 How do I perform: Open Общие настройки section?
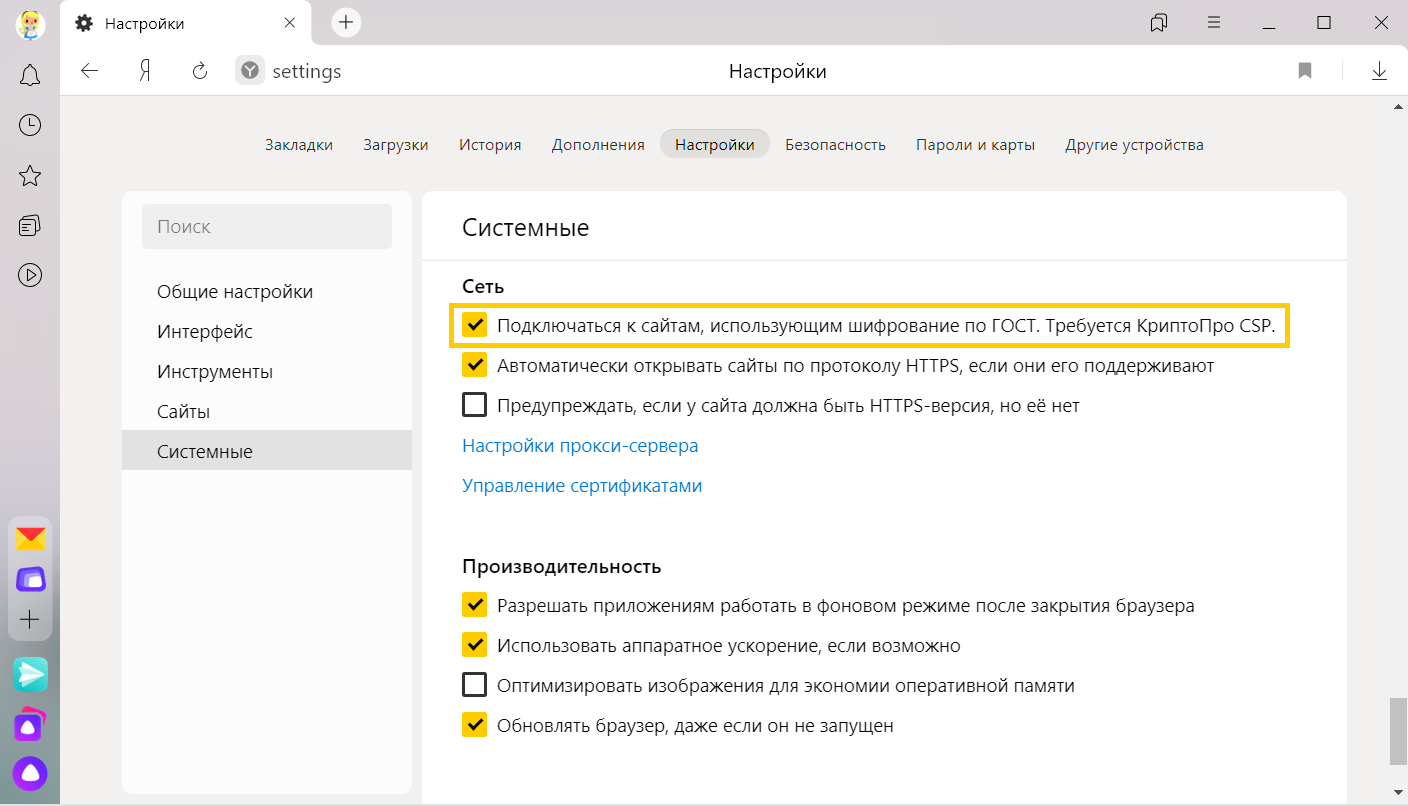pos(267,292)
